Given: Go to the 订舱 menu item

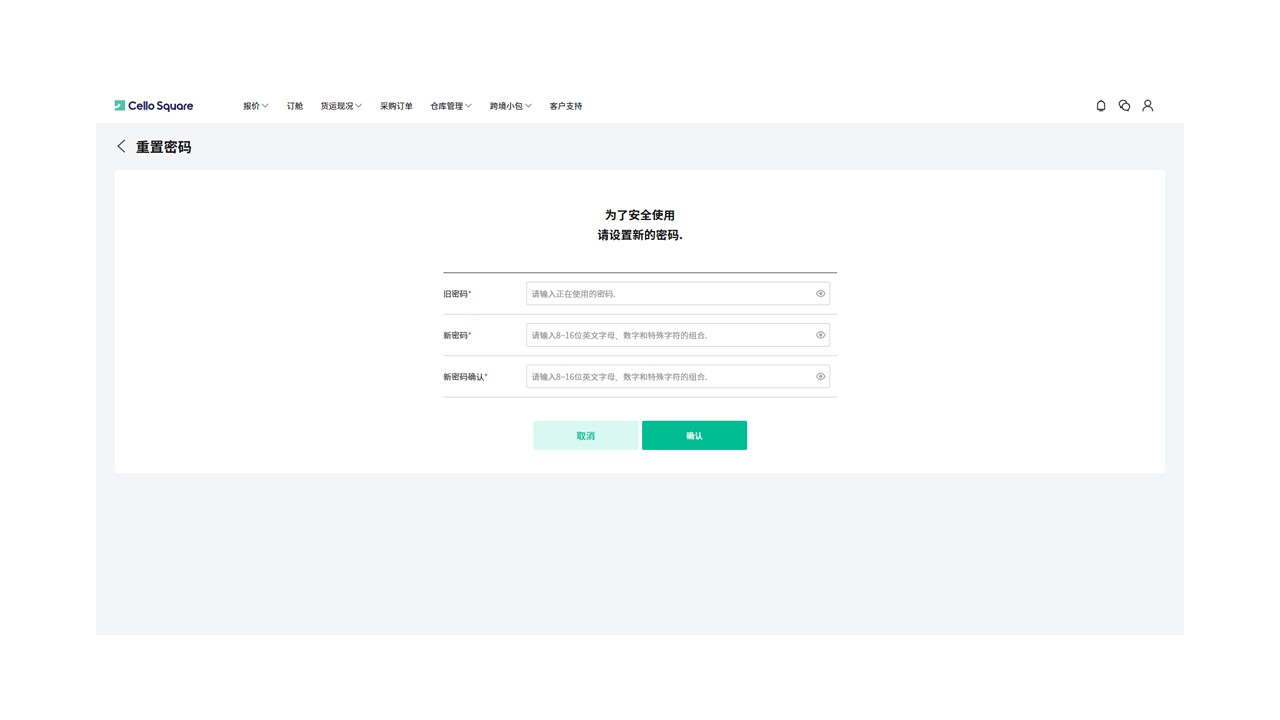Looking at the screenshot, I should tap(295, 106).
